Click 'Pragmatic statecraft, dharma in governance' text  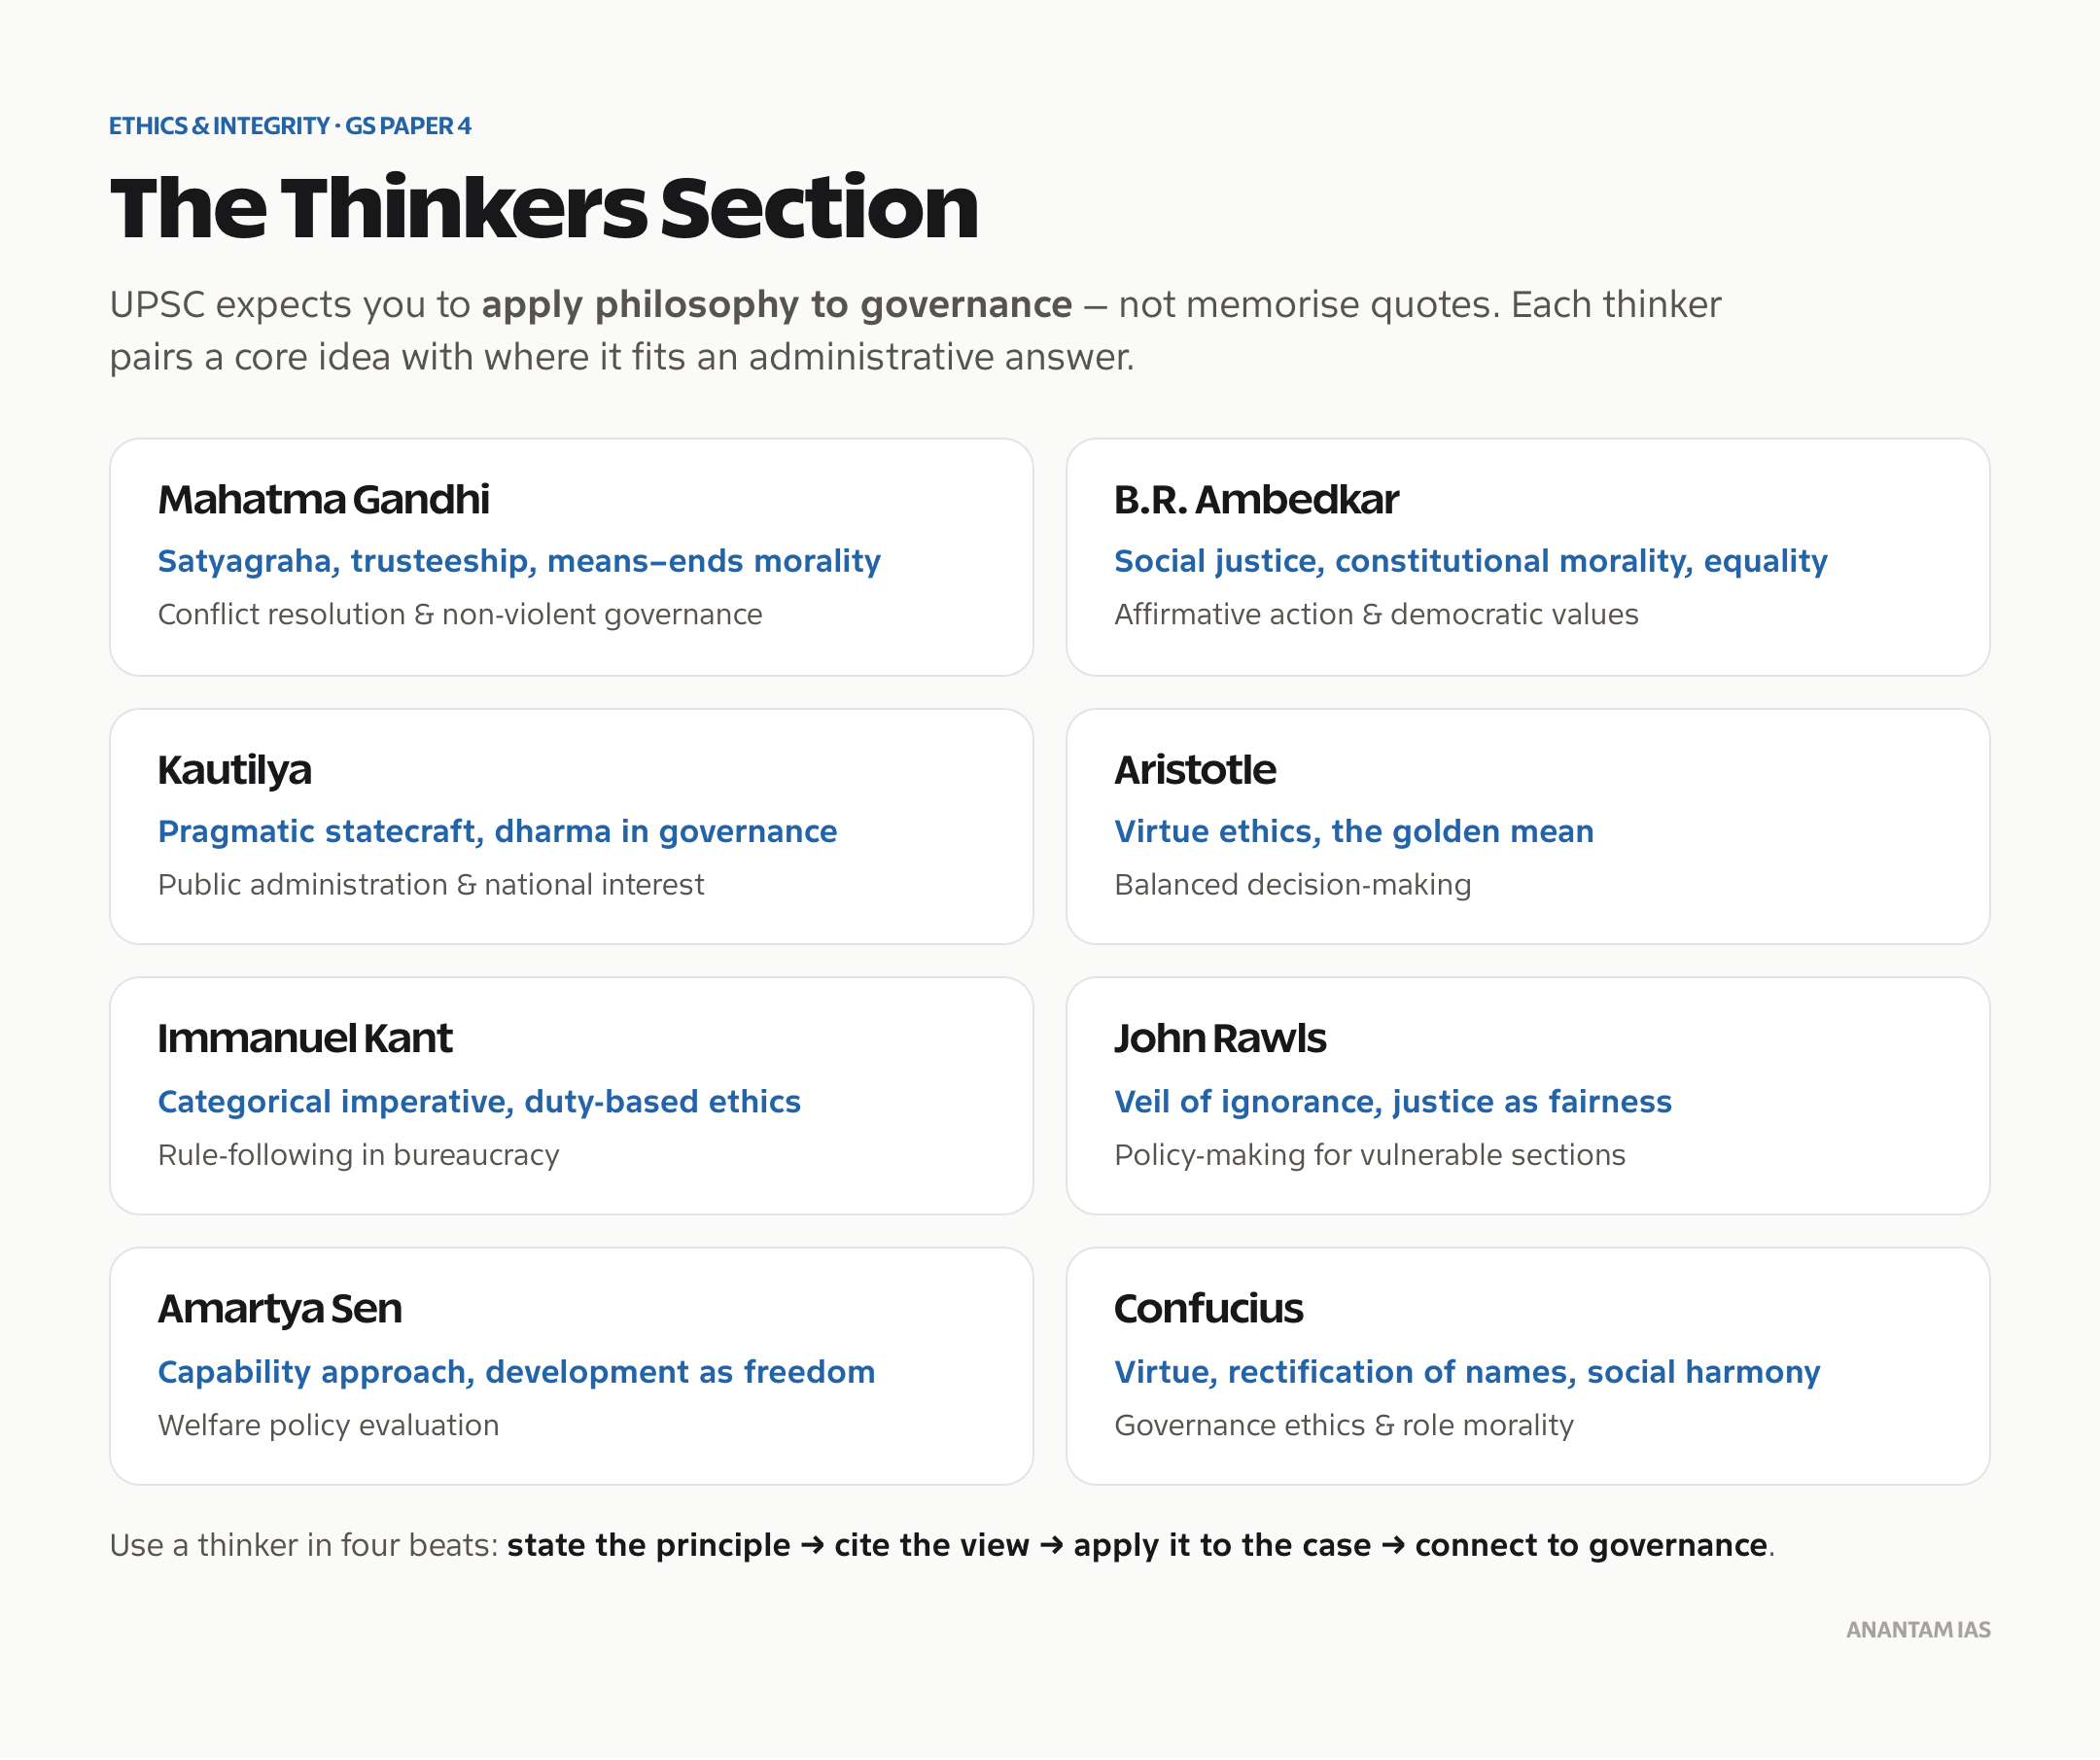point(497,832)
